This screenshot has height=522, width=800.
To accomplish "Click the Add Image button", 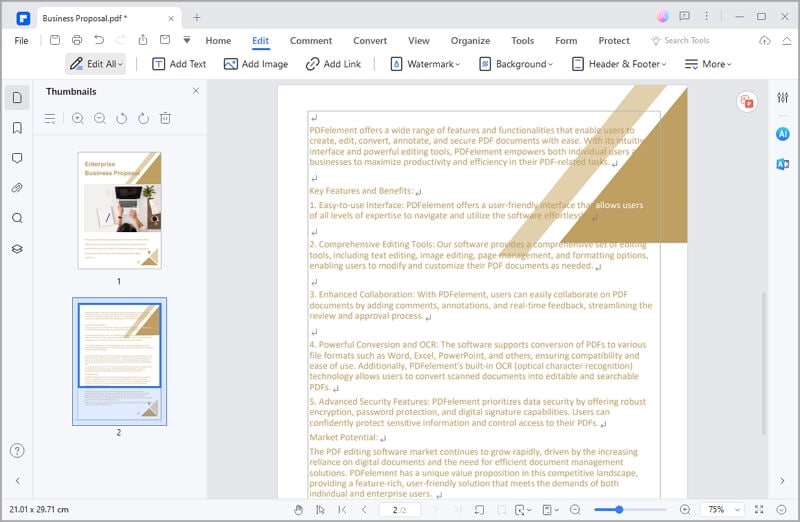I will tap(256, 64).
